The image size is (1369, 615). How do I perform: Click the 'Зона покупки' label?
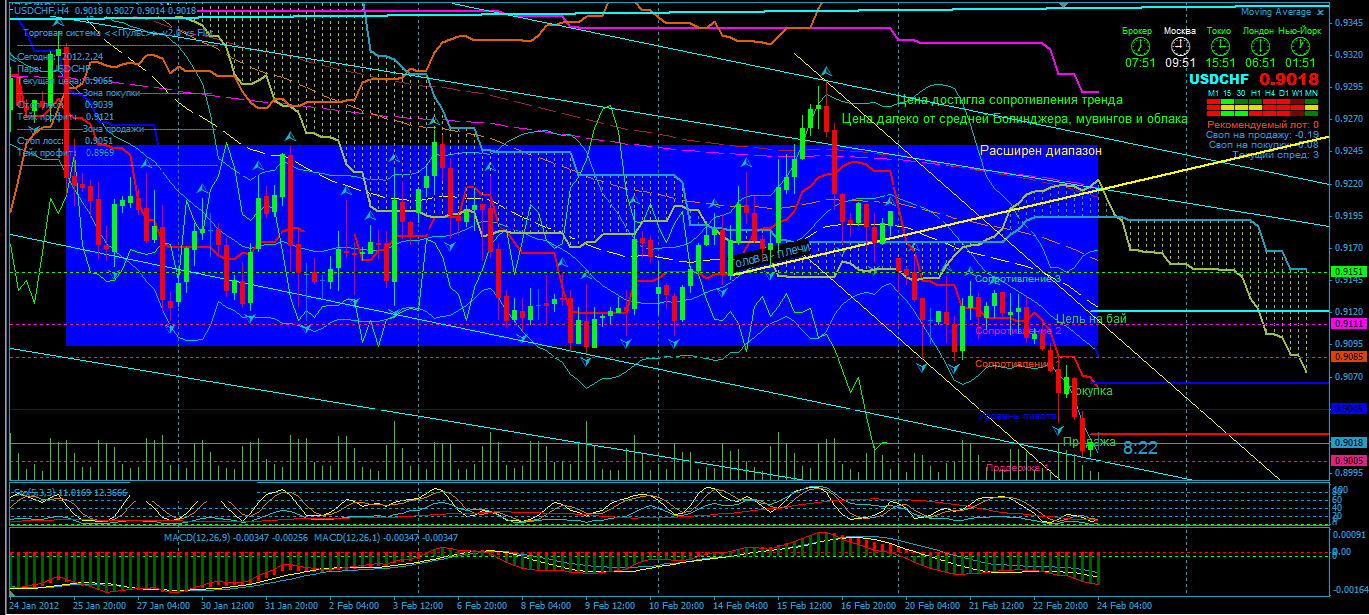(x=111, y=93)
